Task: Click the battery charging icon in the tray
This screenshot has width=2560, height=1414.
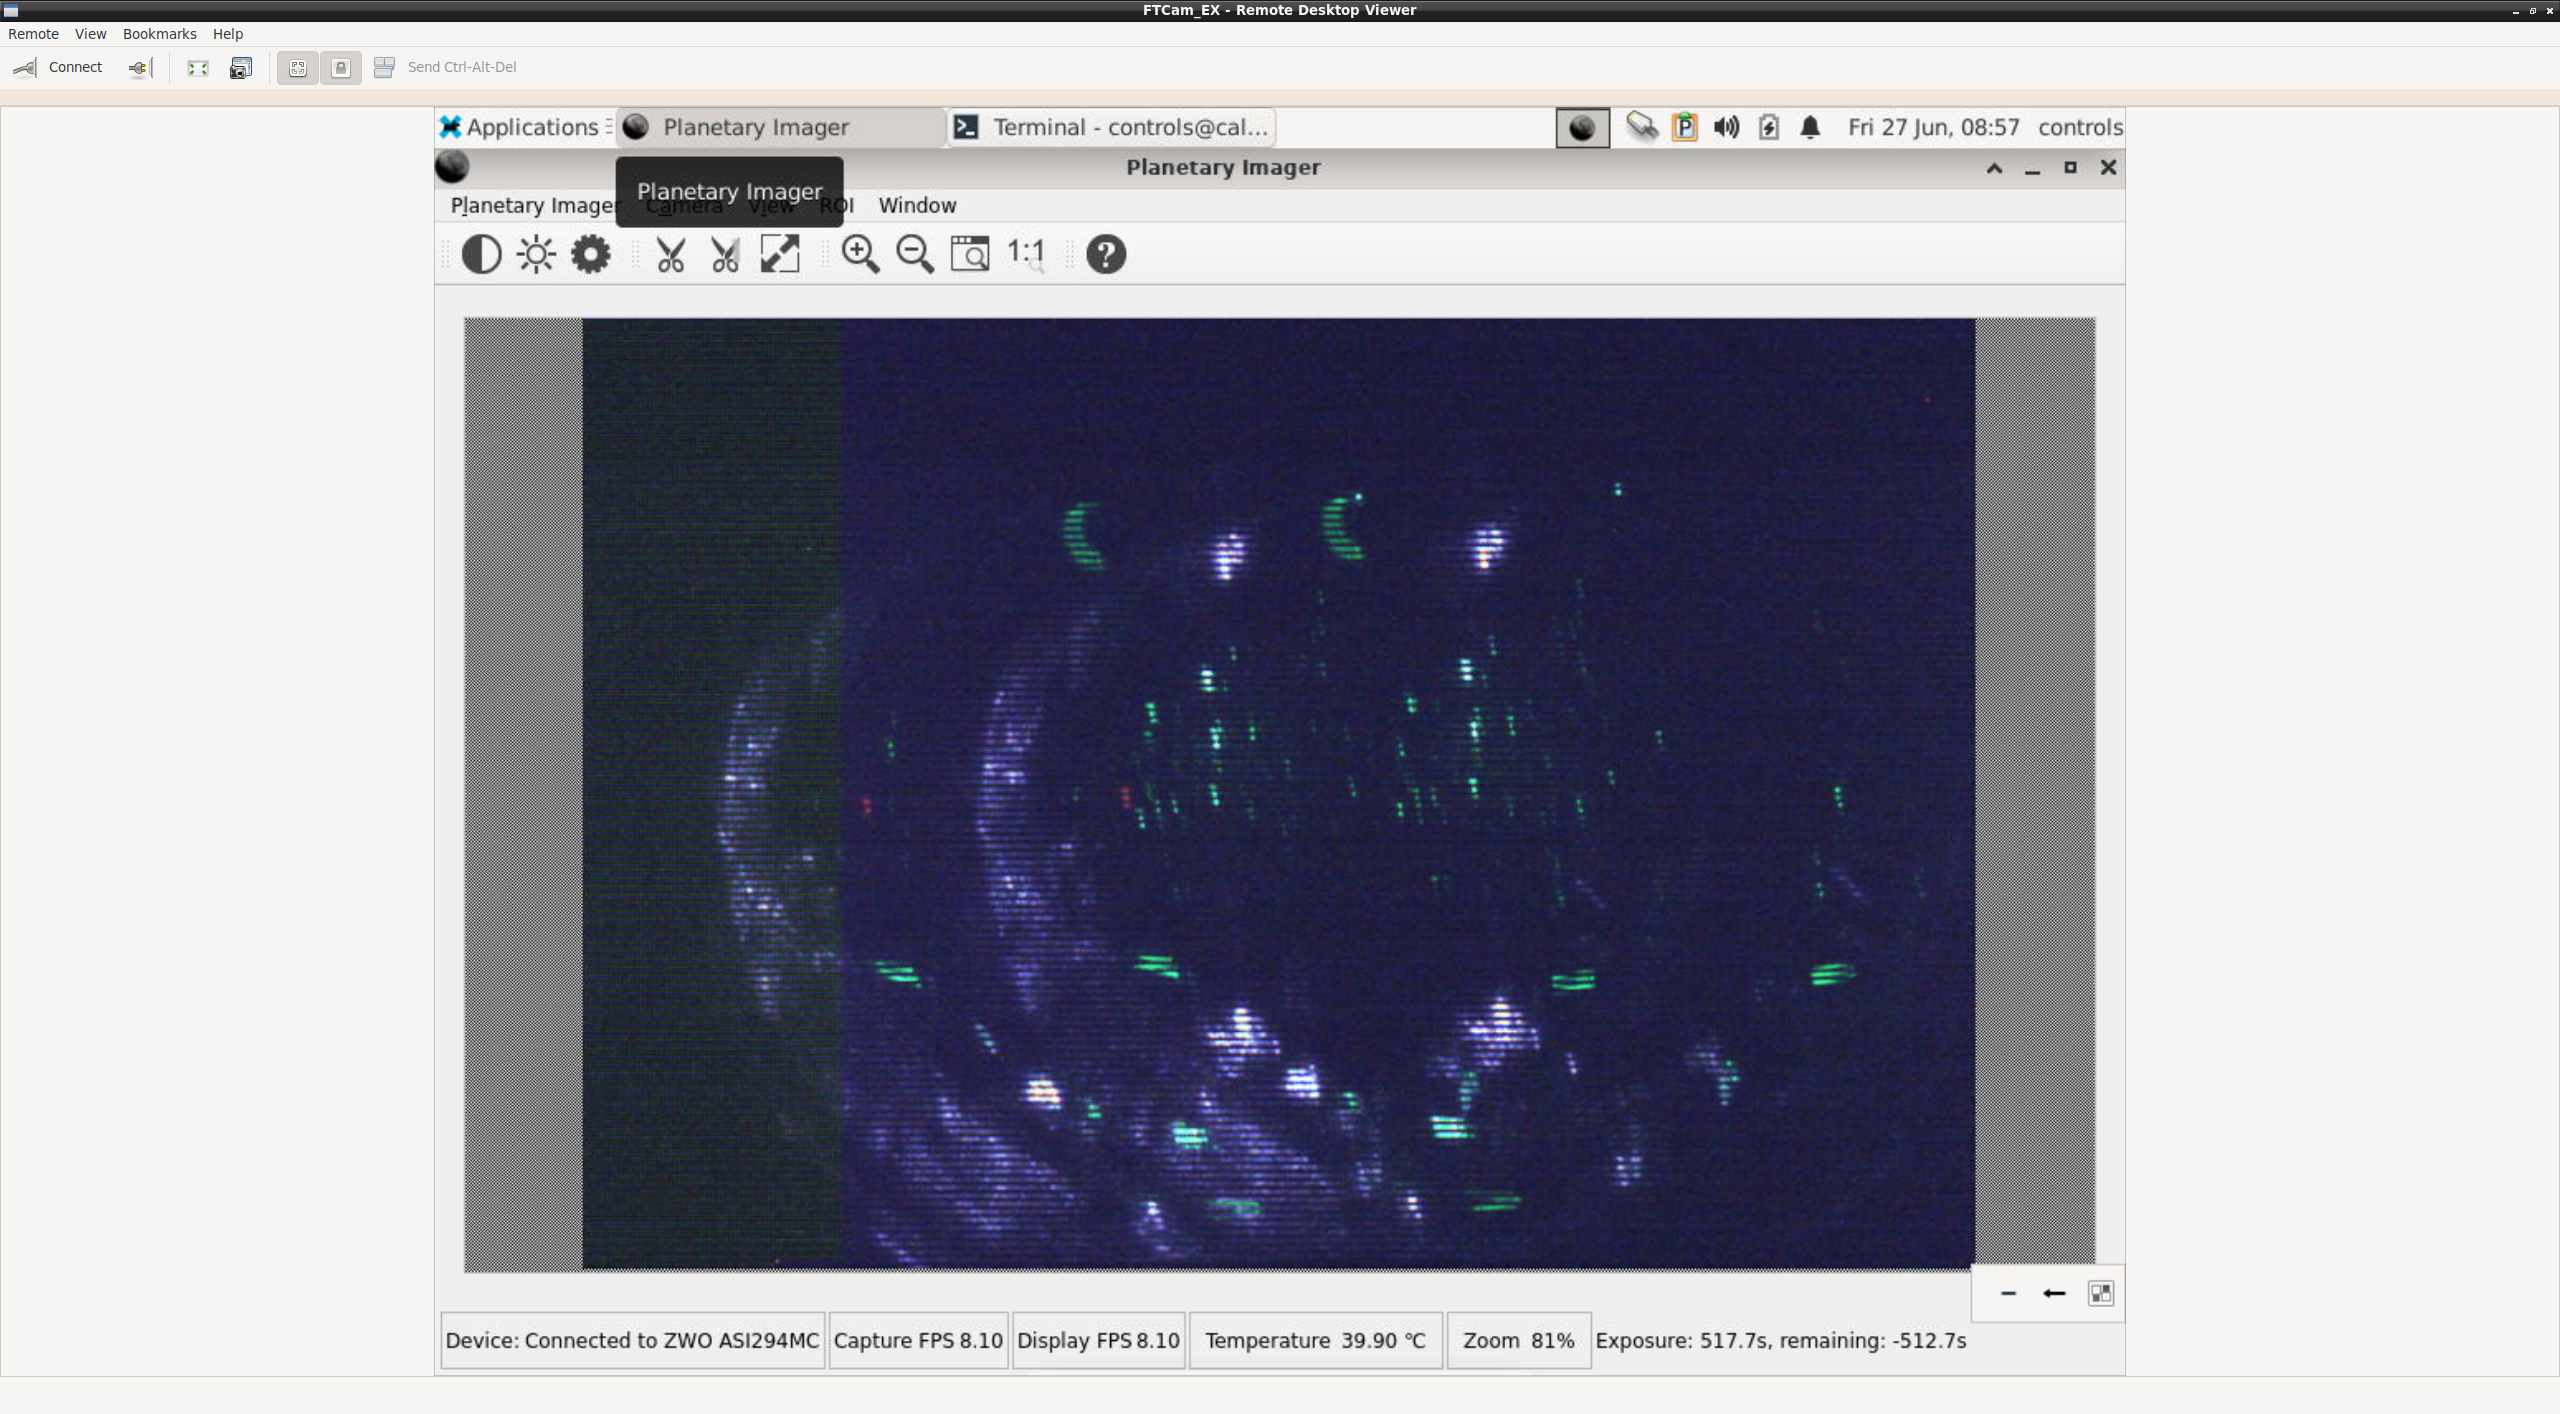Action: pos(1769,127)
